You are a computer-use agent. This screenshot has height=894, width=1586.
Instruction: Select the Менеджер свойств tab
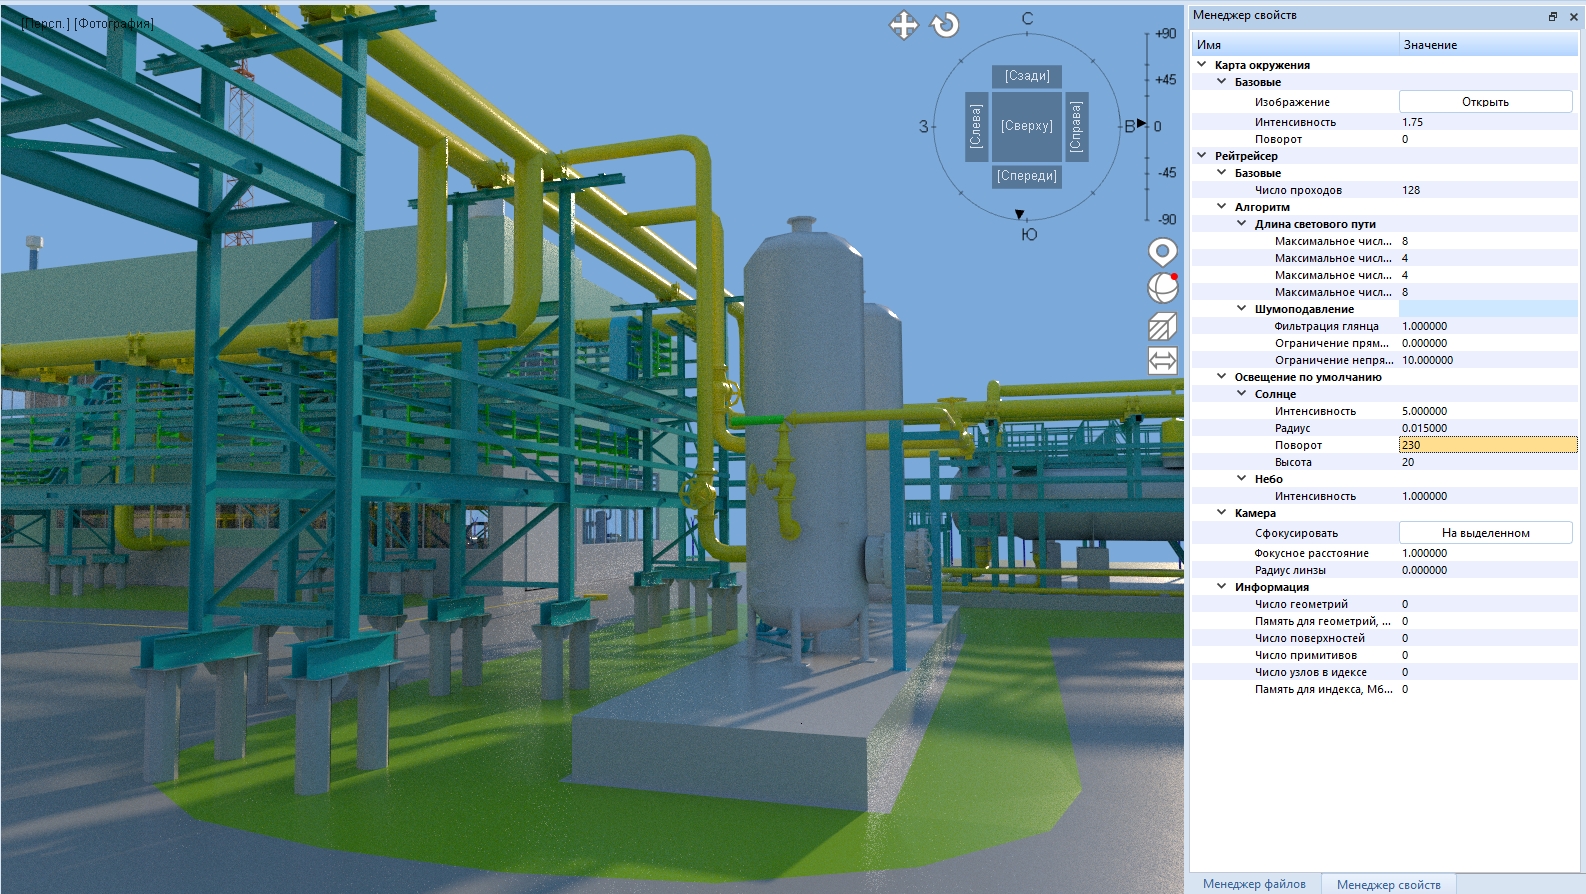pyautogui.click(x=1388, y=884)
